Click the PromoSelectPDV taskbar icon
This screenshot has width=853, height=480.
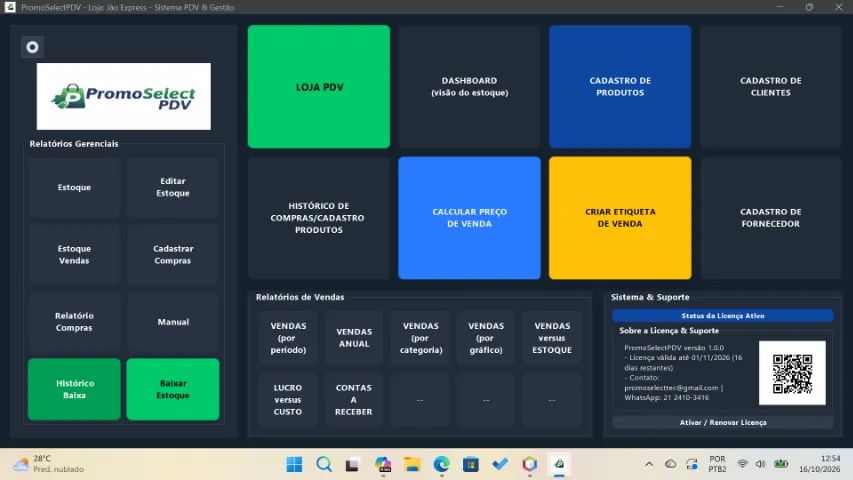point(559,464)
